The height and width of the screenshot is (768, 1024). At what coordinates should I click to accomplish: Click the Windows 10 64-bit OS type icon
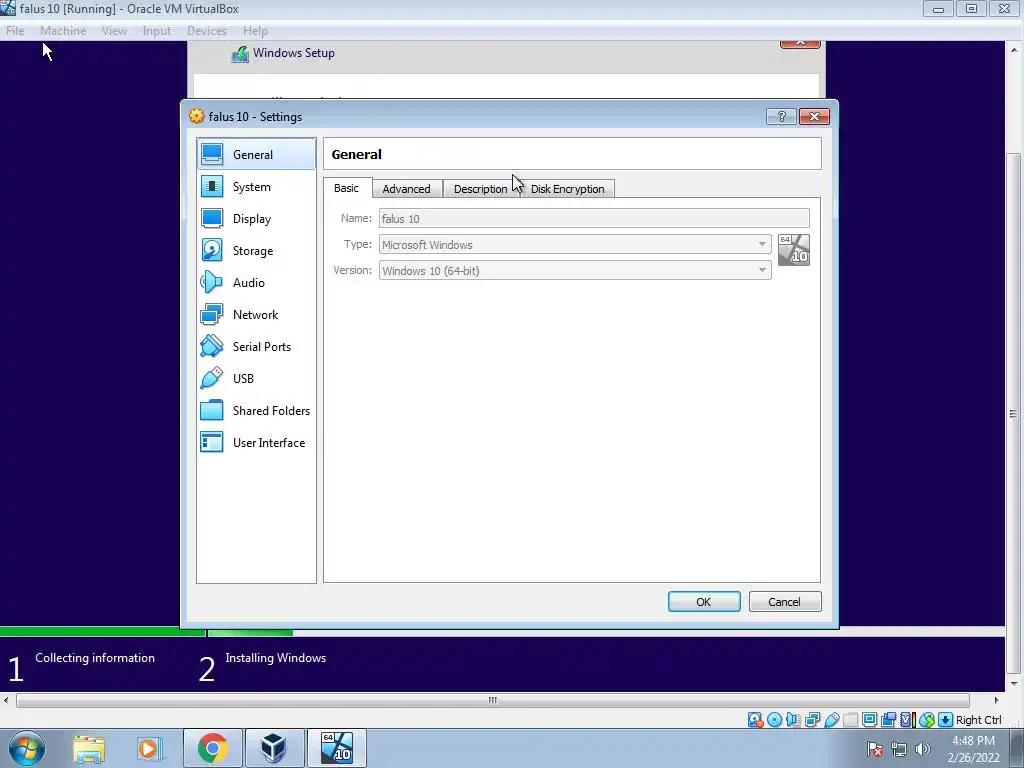pos(793,250)
